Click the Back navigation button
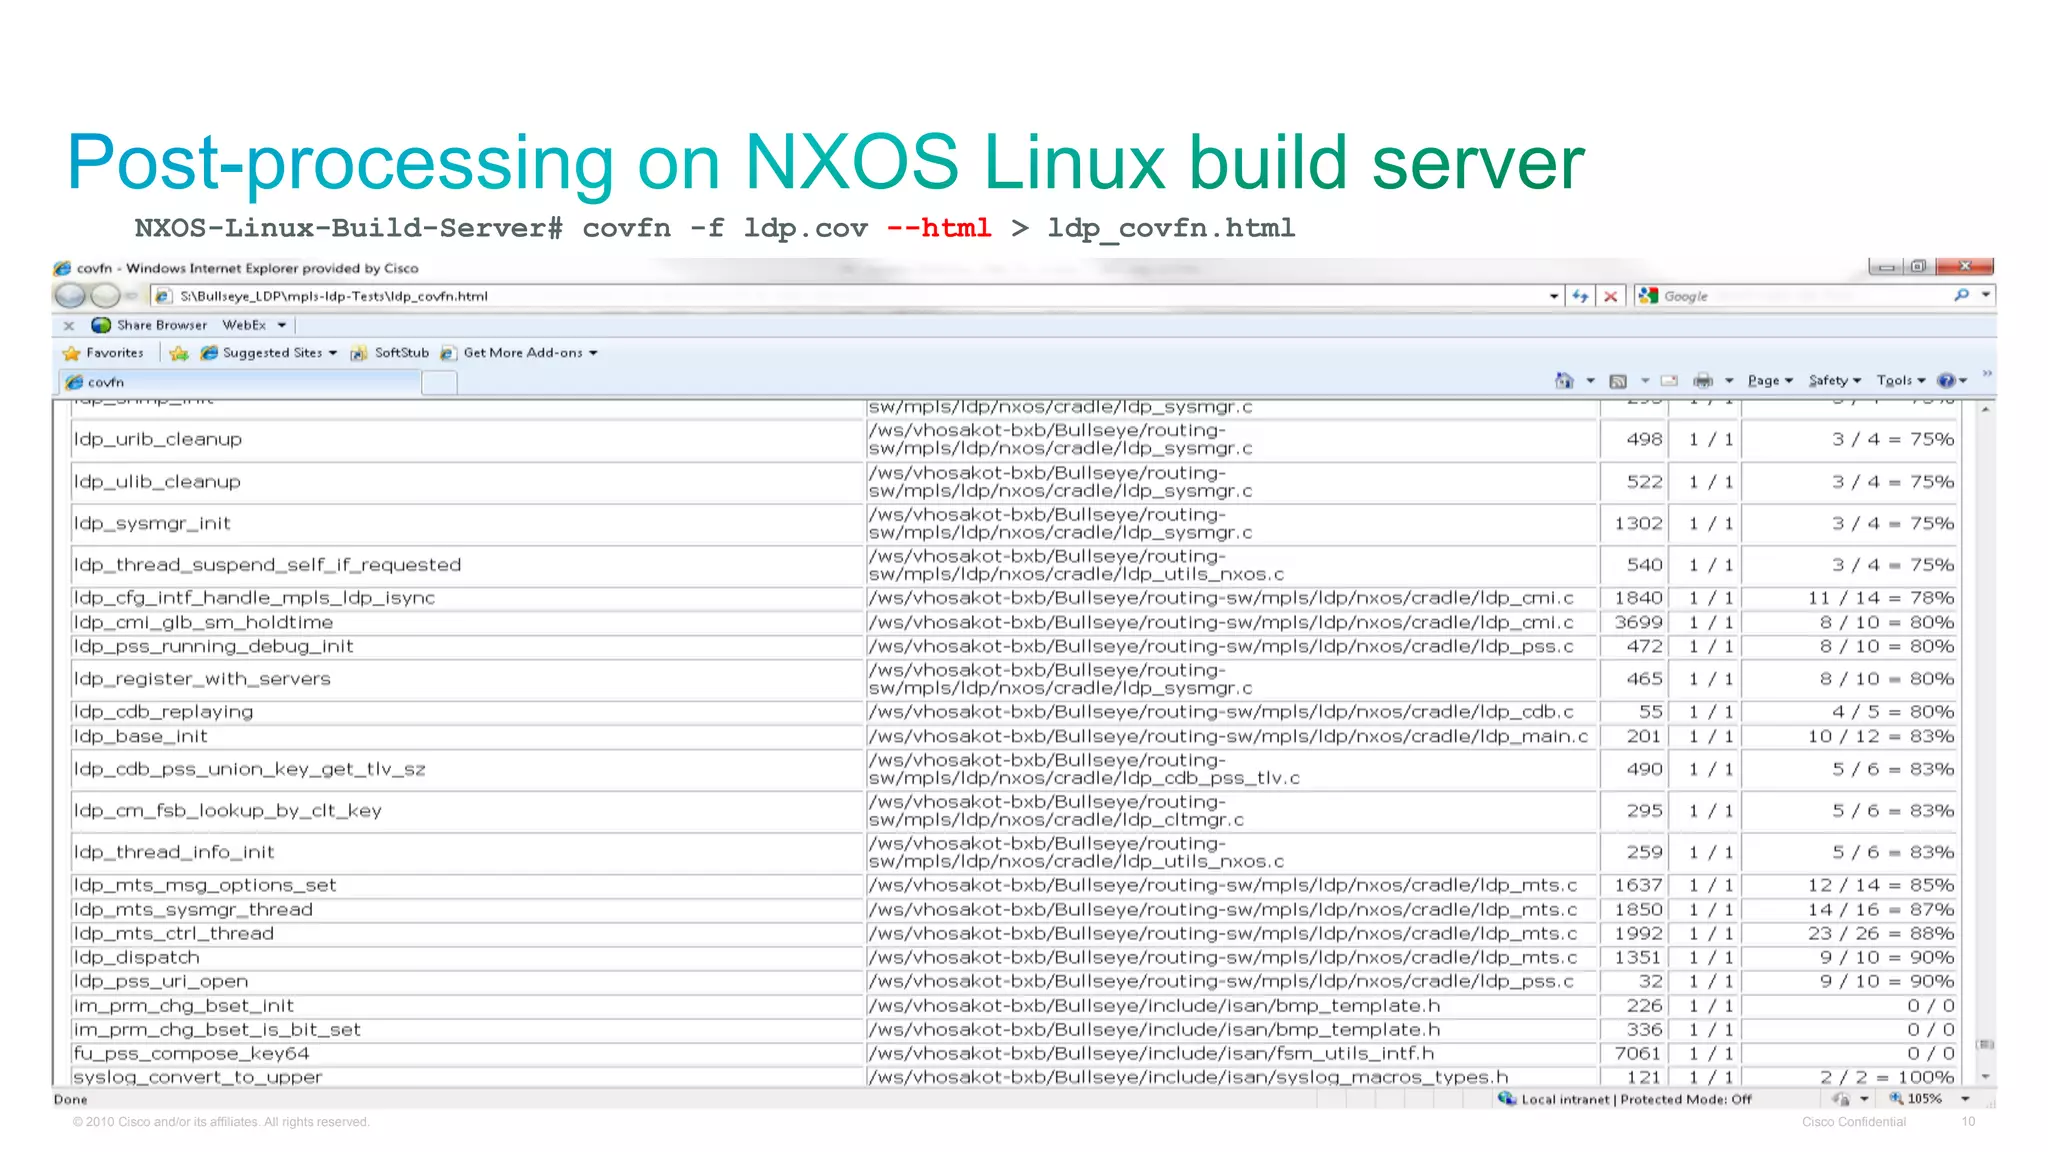The width and height of the screenshot is (2048, 1152). (x=70, y=296)
